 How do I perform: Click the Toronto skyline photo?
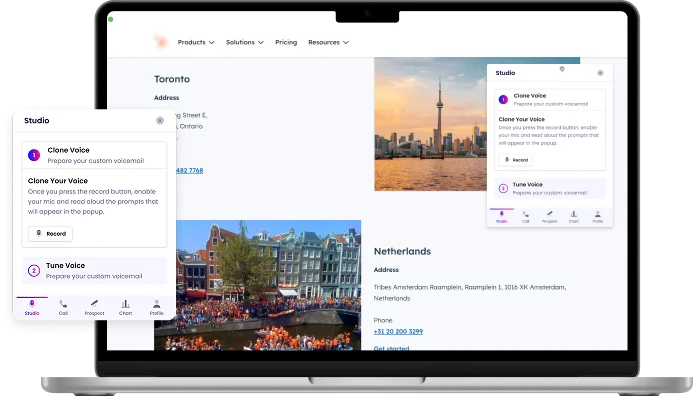(x=430, y=124)
